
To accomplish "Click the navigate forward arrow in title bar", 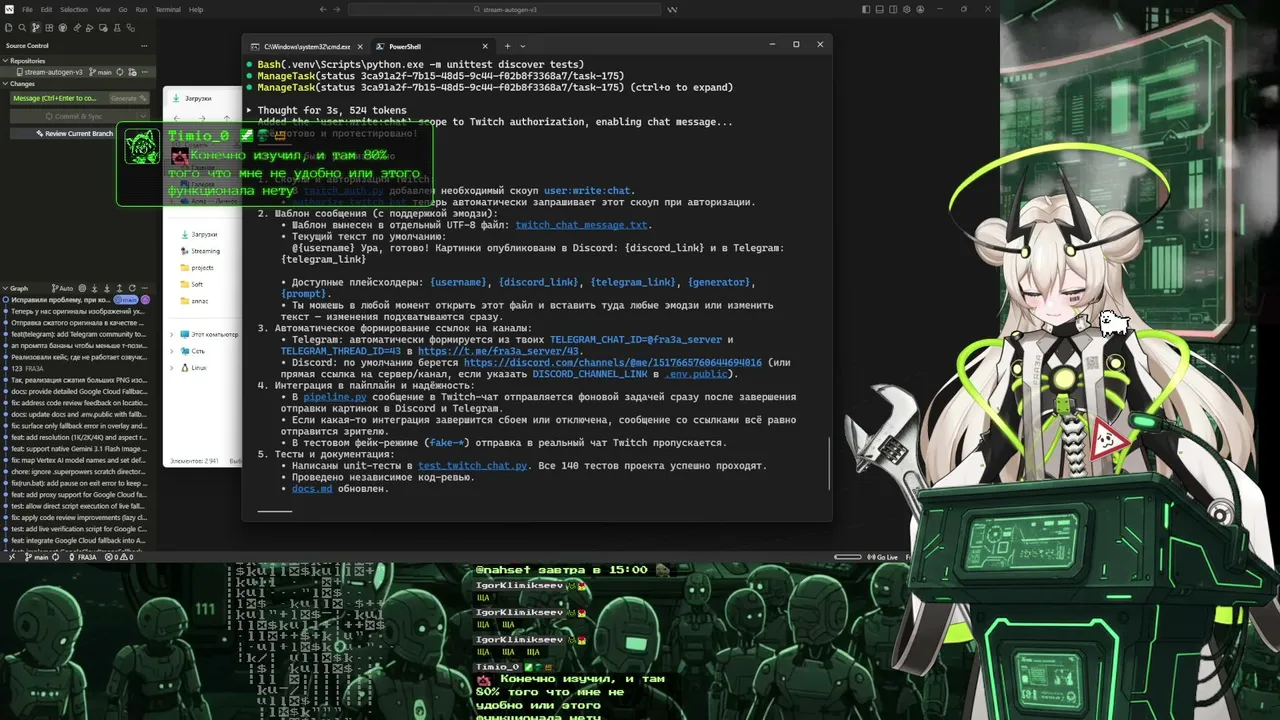I will pyautogui.click(x=338, y=9).
